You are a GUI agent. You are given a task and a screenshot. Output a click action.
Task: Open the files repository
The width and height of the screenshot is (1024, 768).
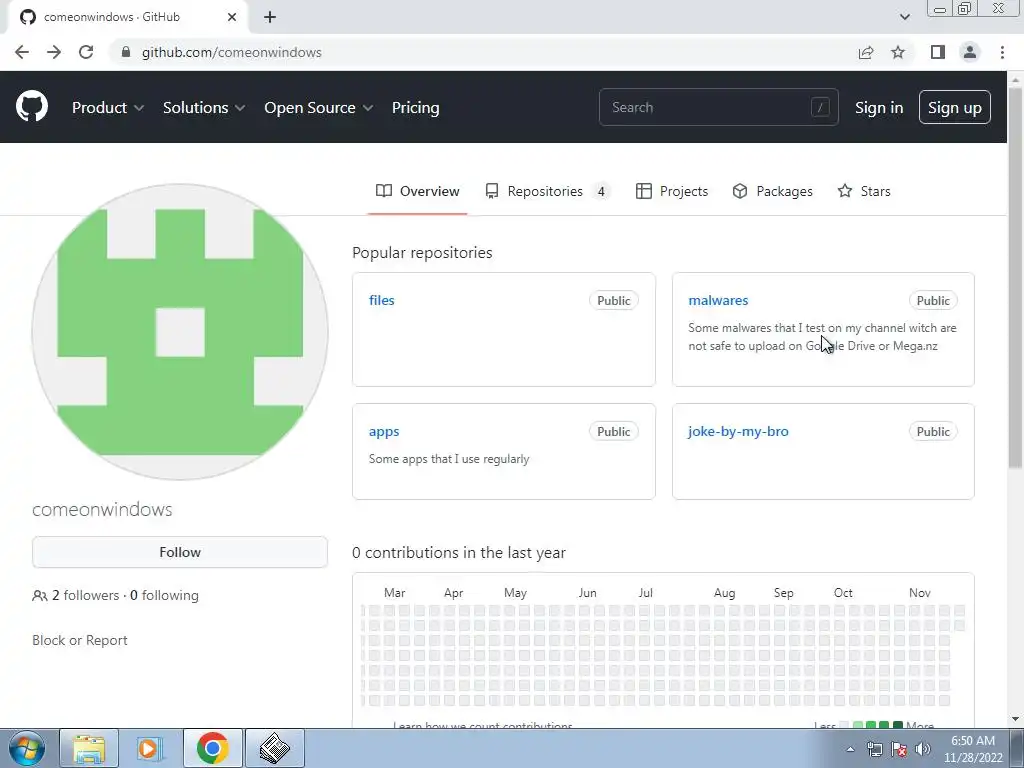381,300
